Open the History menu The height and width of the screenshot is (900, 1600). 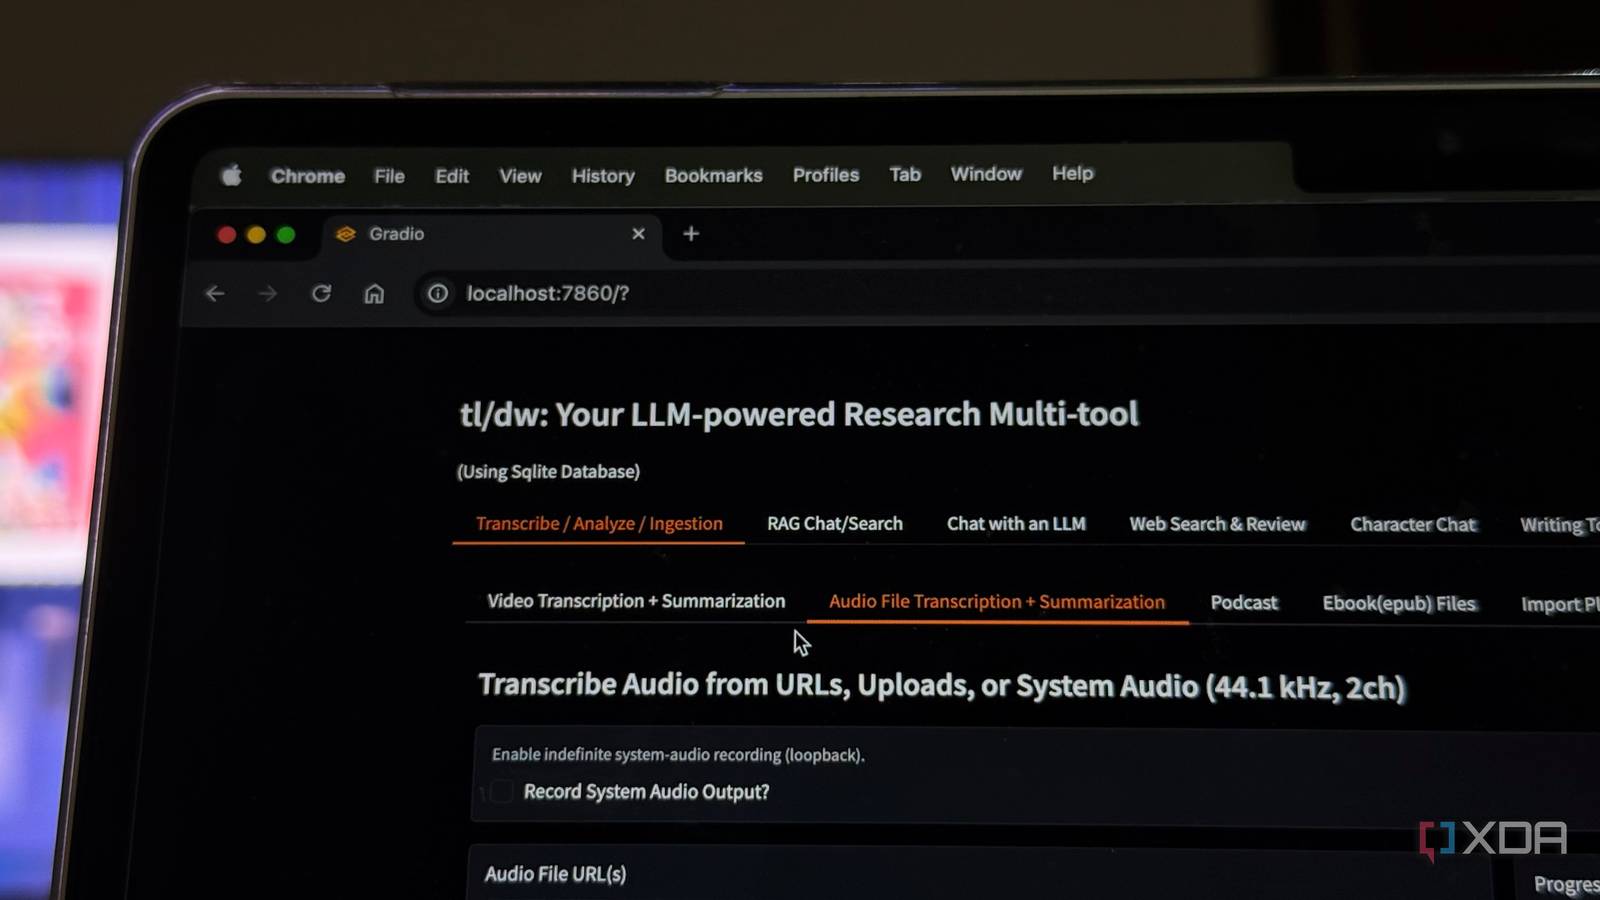pyautogui.click(x=602, y=175)
